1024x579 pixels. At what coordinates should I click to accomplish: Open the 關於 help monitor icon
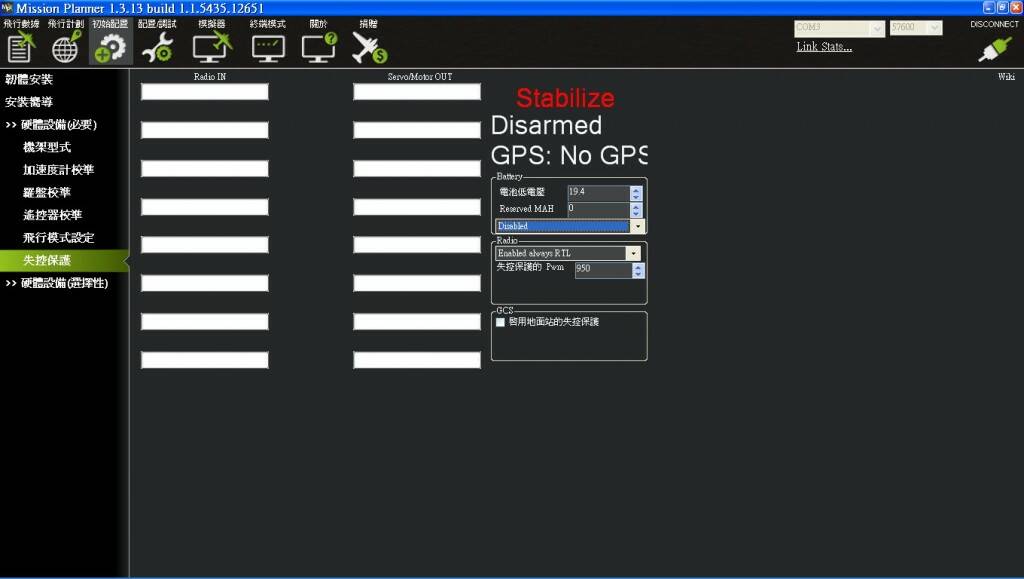pyautogui.click(x=319, y=46)
